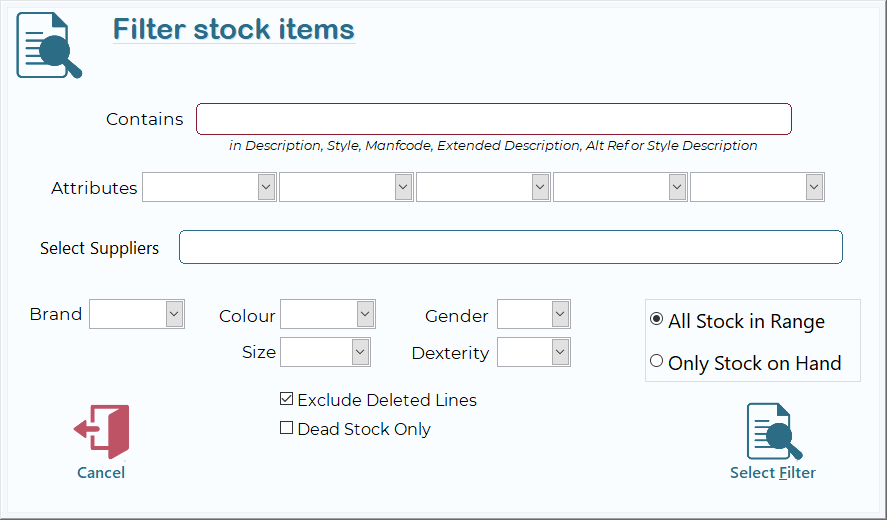
Task: Click the Select Suppliers input box
Action: [510, 247]
